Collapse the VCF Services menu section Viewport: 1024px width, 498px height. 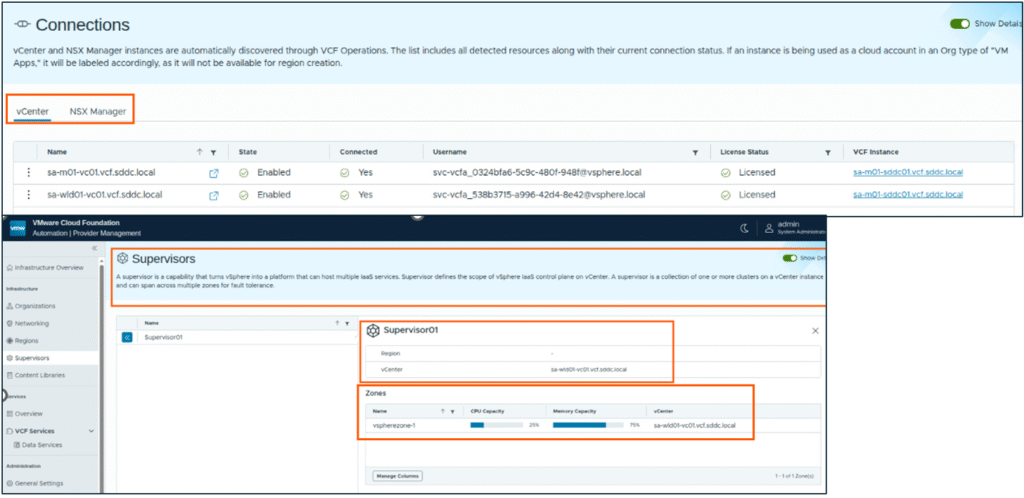[92, 431]
